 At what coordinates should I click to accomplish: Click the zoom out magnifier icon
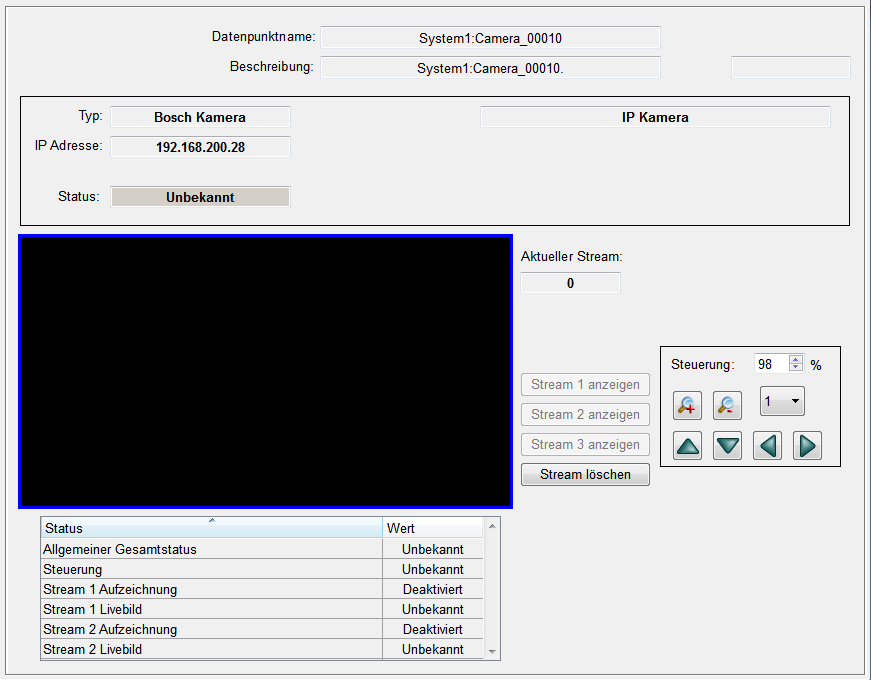(x=727, y=405)
